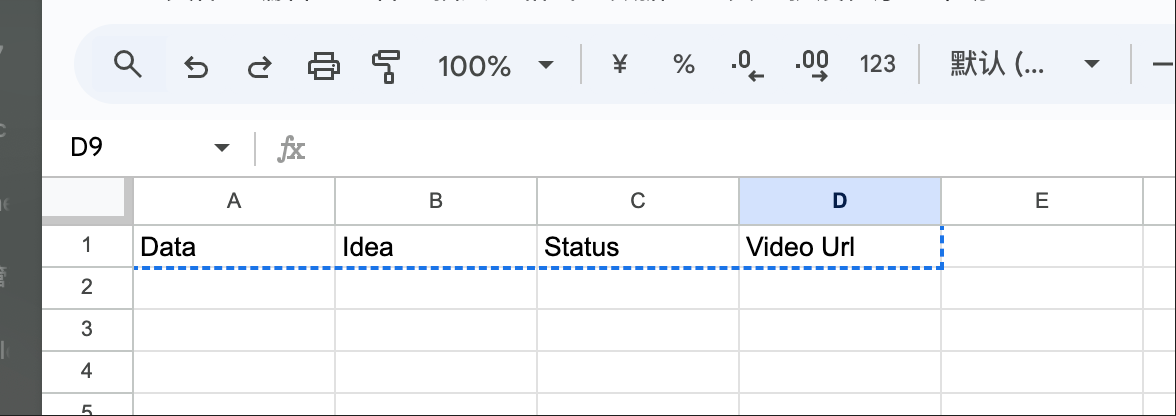Select row 1 header
Screen dimensions: 1176x416
(x=87, y=245)
